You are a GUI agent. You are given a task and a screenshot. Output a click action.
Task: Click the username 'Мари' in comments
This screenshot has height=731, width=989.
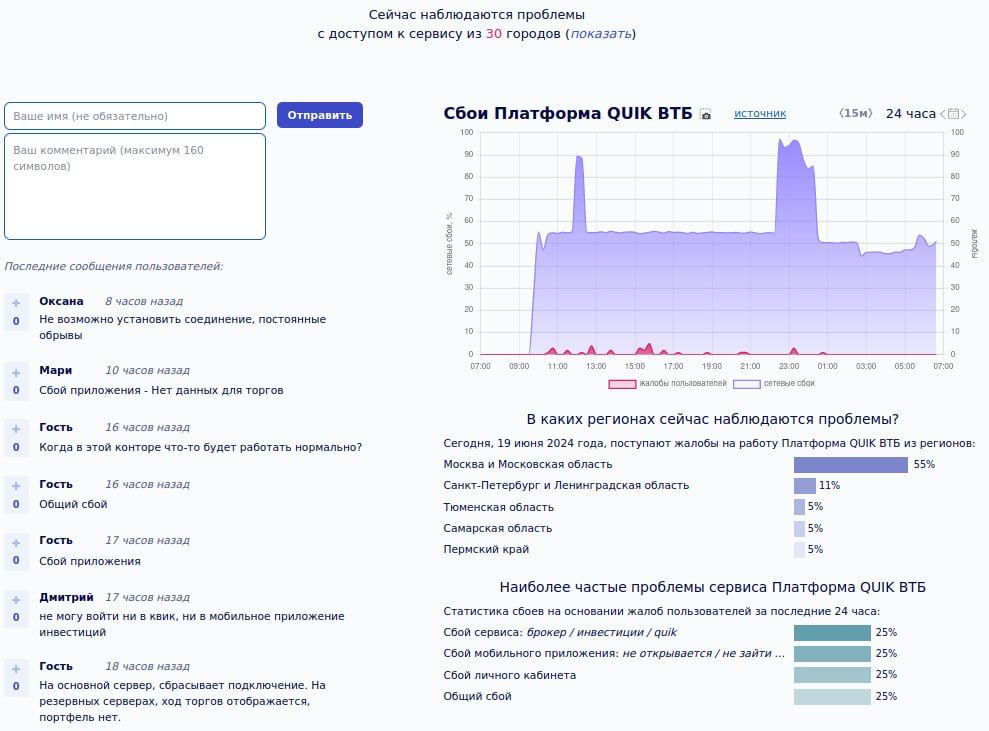pyautogui.click(x=56, y=370)
